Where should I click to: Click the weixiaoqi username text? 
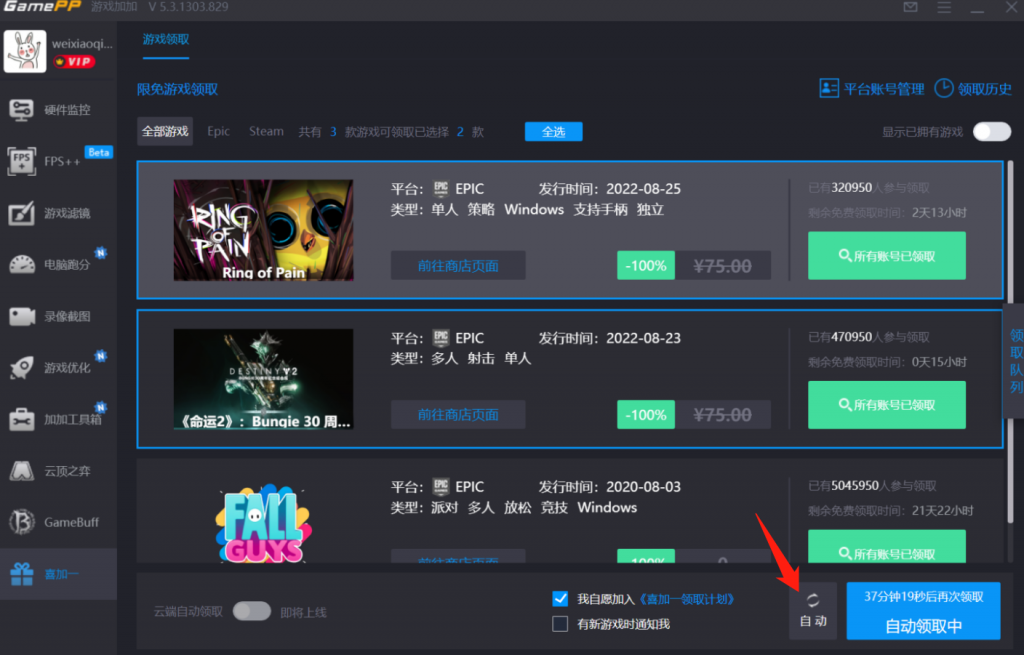pyautogui.click(x=82, y=44)
